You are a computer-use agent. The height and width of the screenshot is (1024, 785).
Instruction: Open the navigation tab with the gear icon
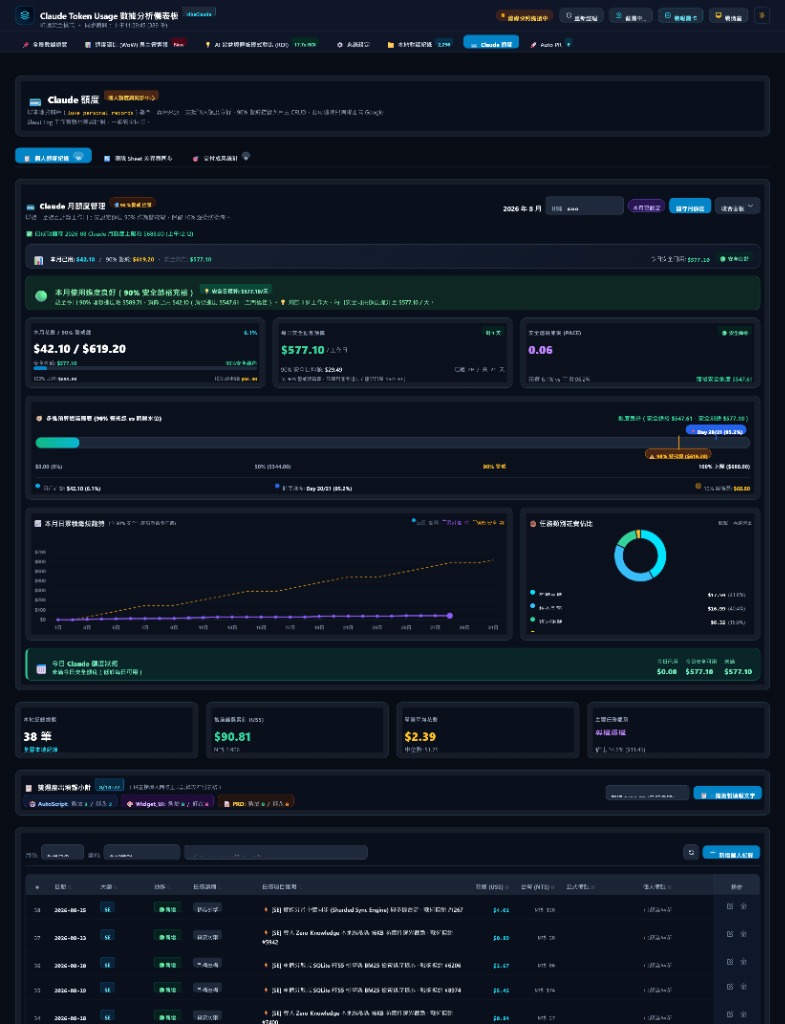(x=353, y=44)
